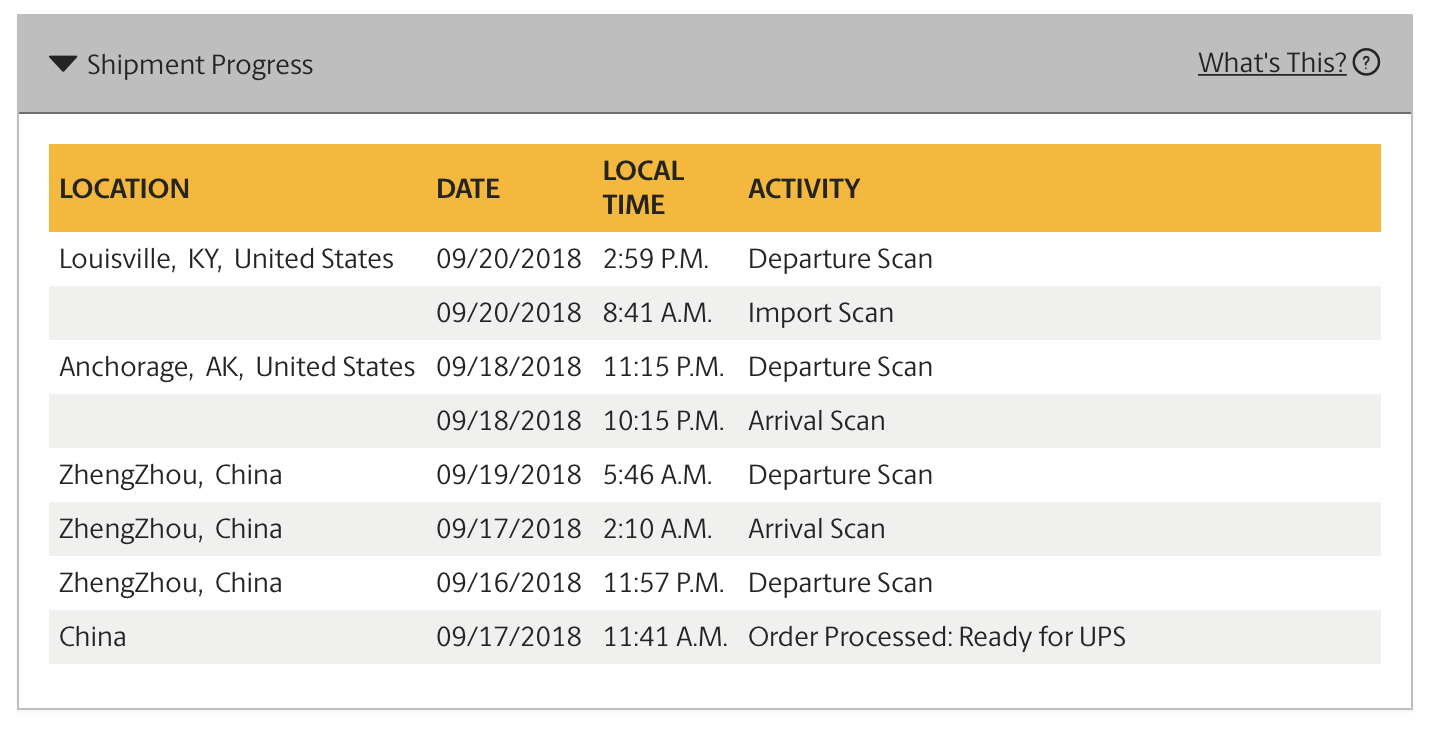Click the 5:46 A.M. time cell

pos(658,475)
